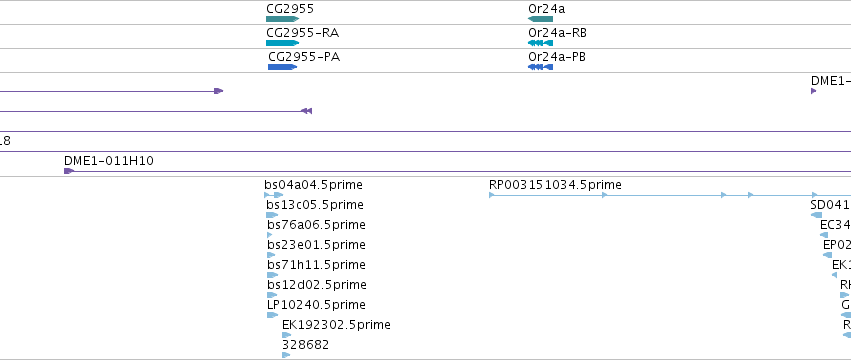
Task: Click the RP003151034.5prime feature start arrow
Action: pyautogui.click(x=492, y=195)
